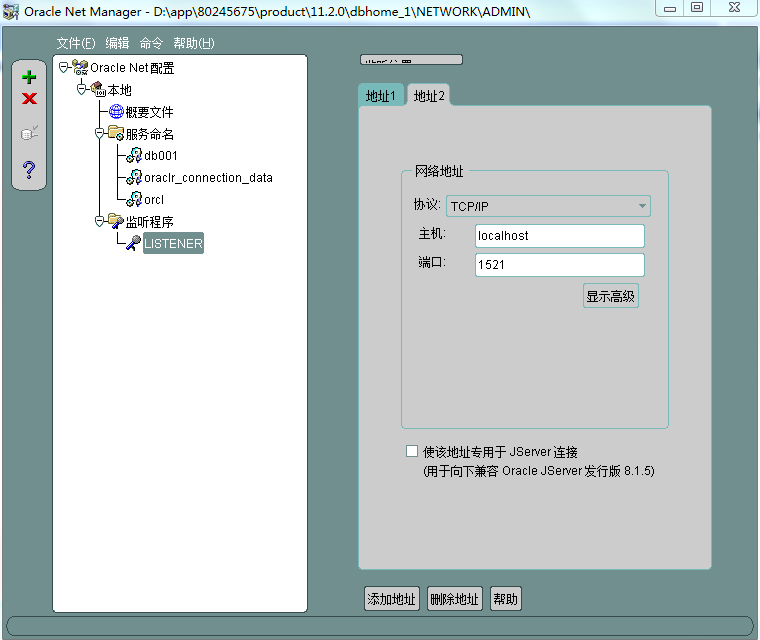Viewport: 760px width, 640px height.
Task: Click the Oracle Net Manager title bar icon
Action: [11, 12]
